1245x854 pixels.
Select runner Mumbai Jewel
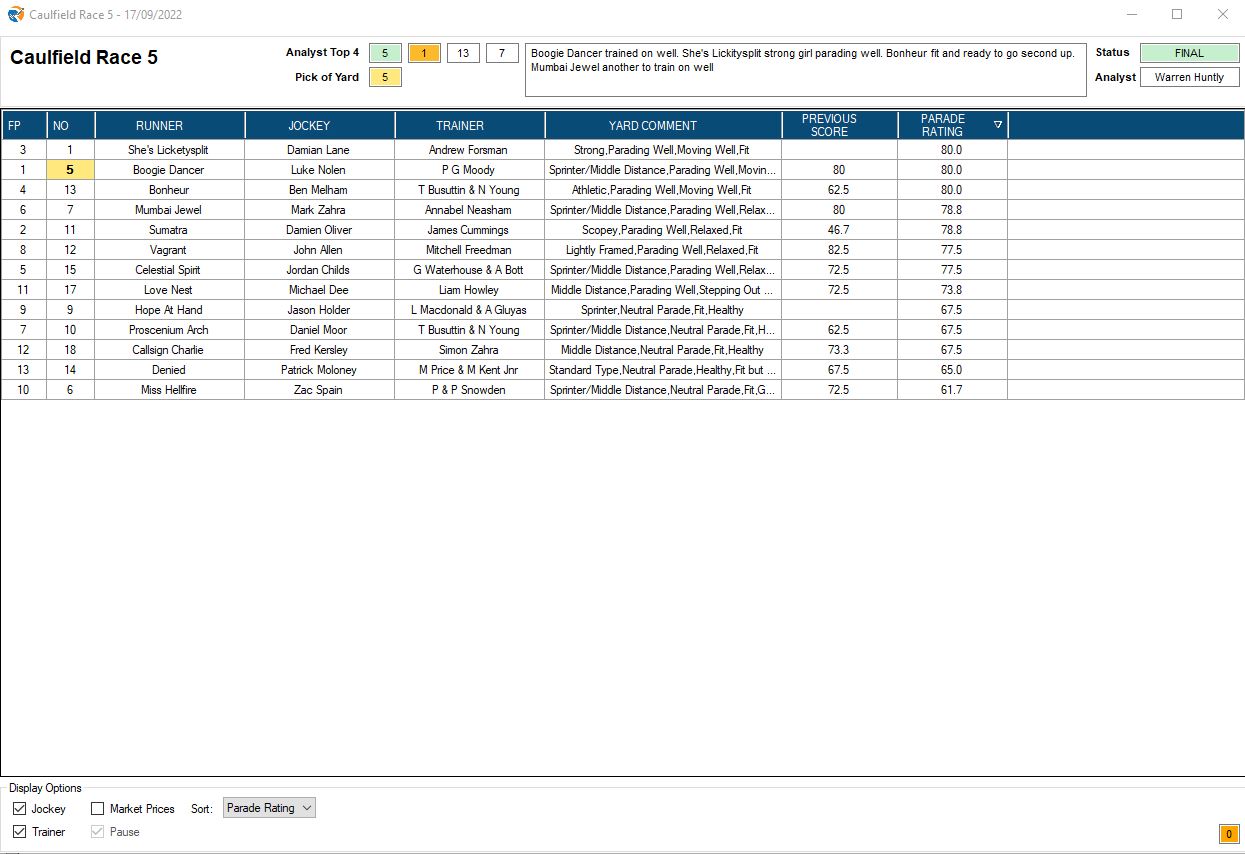(x=169, y=210)
